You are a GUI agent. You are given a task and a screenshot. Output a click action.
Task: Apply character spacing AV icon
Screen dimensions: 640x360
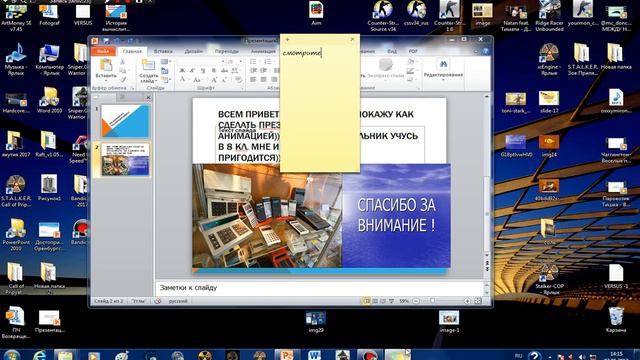pyautogui.click(x=235, y=71)
